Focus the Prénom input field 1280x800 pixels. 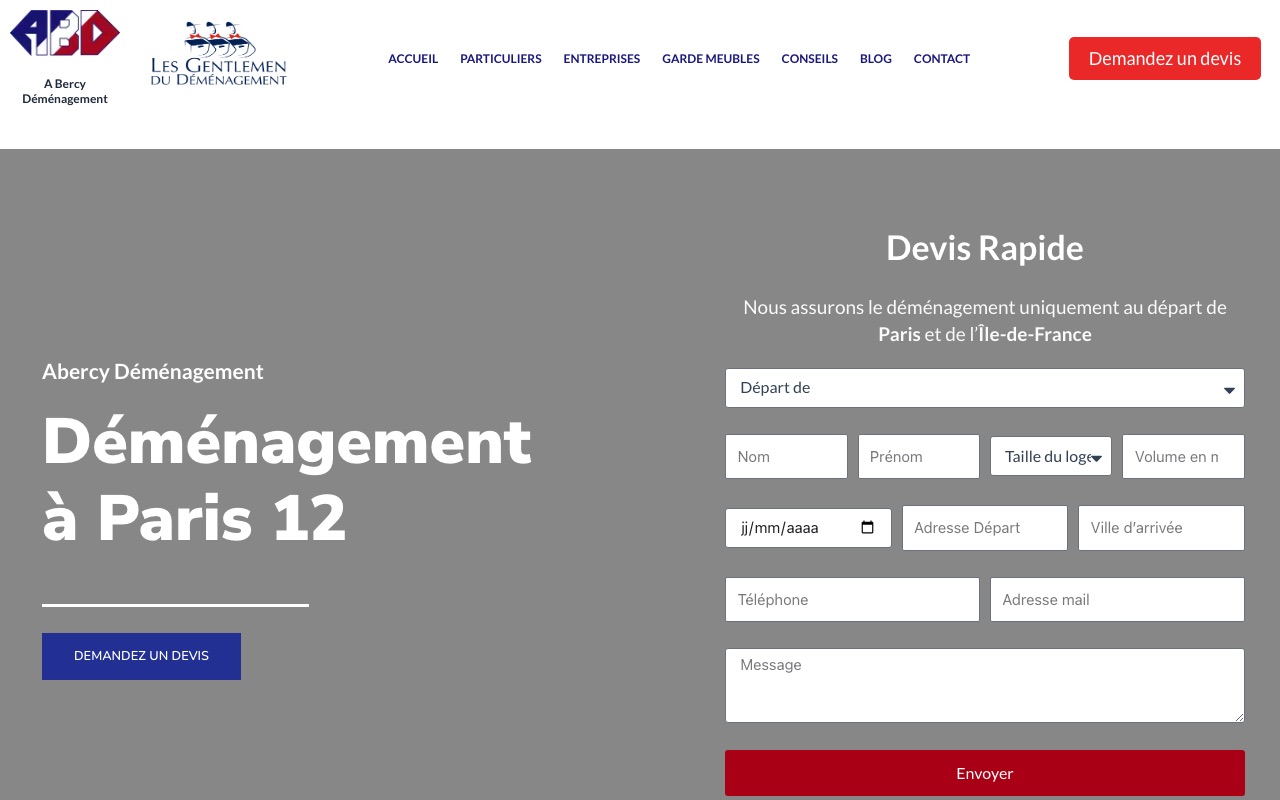(x=919, y=456)
